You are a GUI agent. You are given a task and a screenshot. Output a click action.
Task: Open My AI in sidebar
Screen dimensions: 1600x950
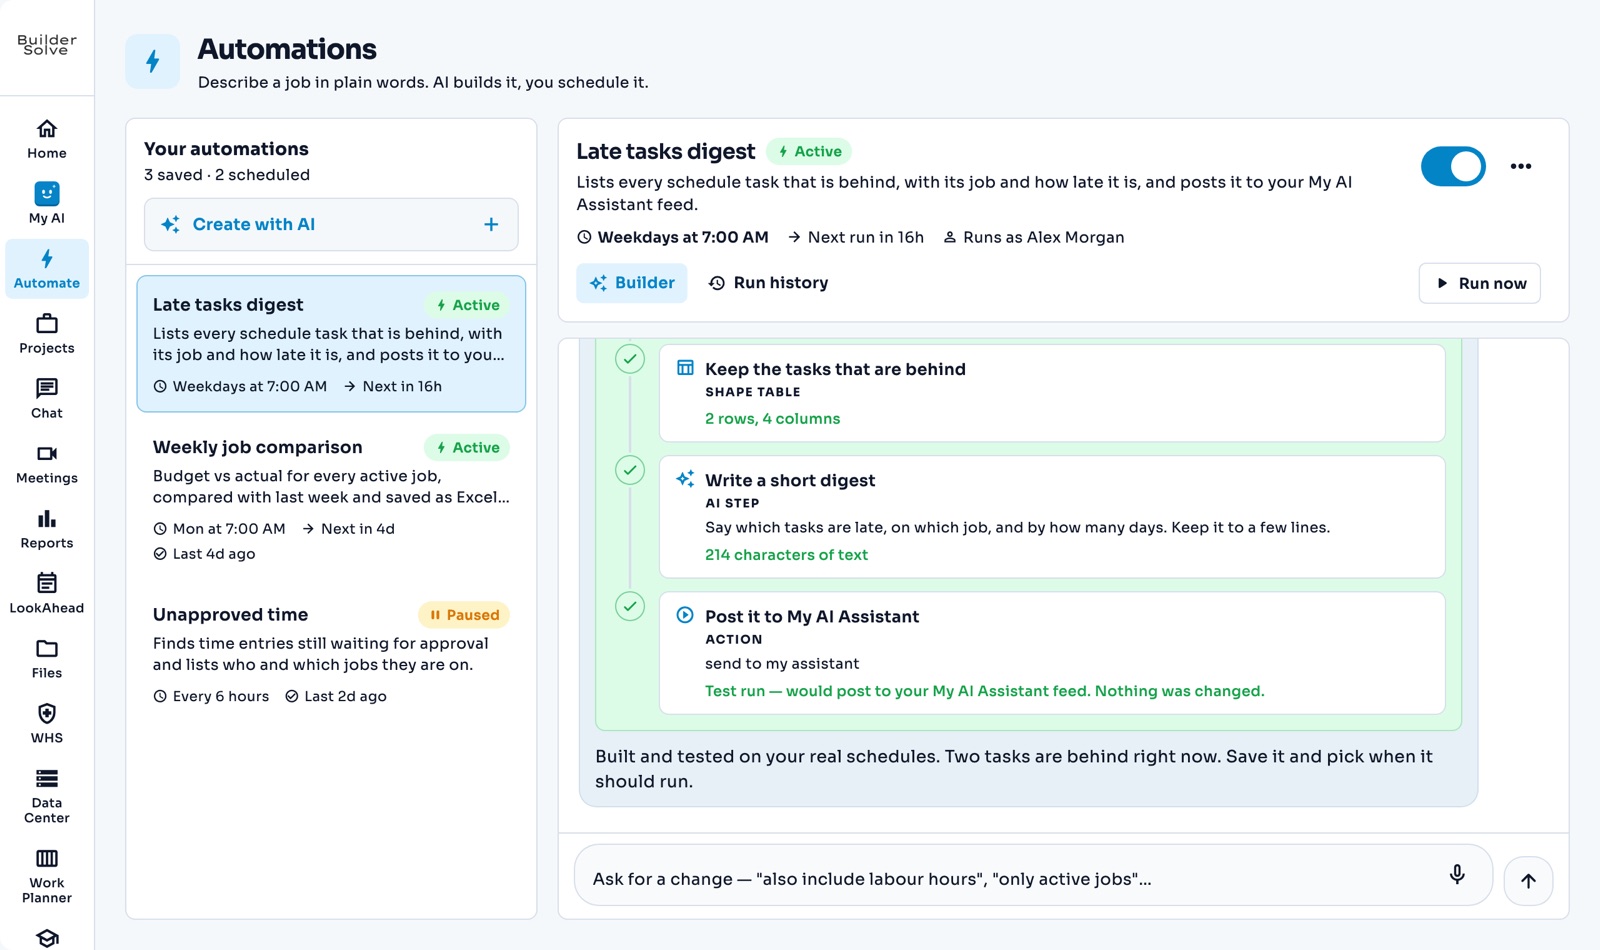(x=47, y=204)
